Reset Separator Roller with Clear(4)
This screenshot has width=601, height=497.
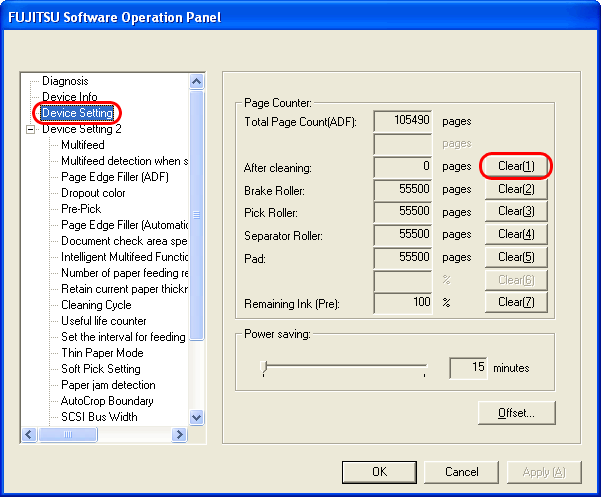point(516,234)
